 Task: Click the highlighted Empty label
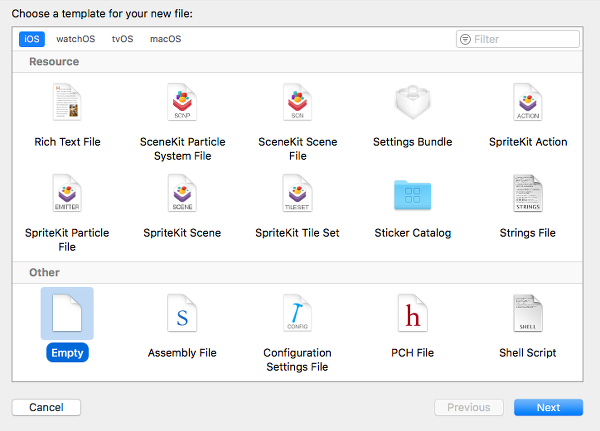pos(67,353)
